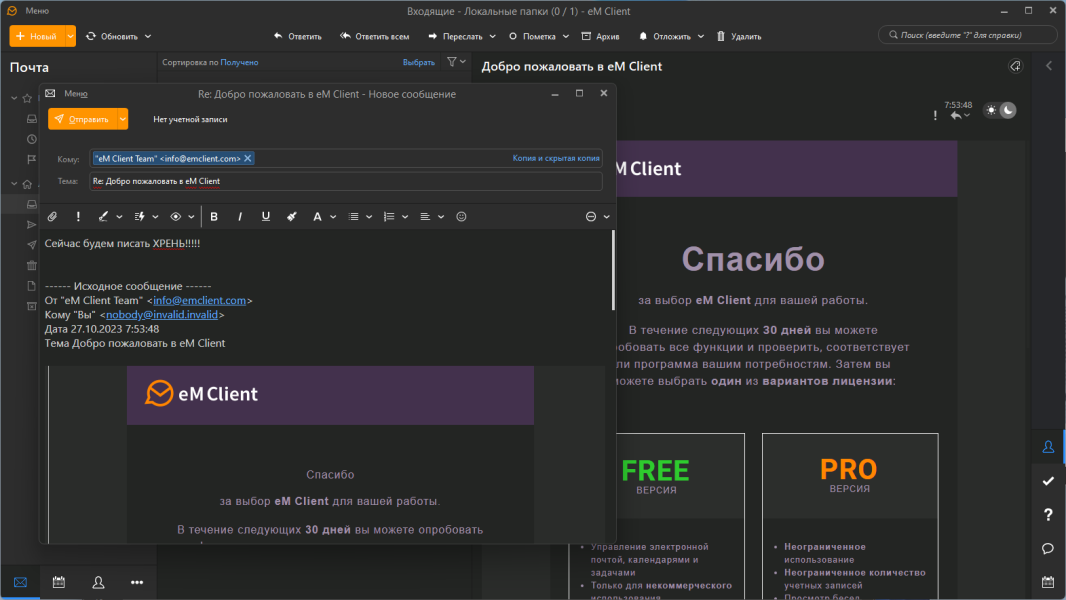Open the font color A picker
The image size is (1066, 600).
pyautogui.click(x=317, y=217)
